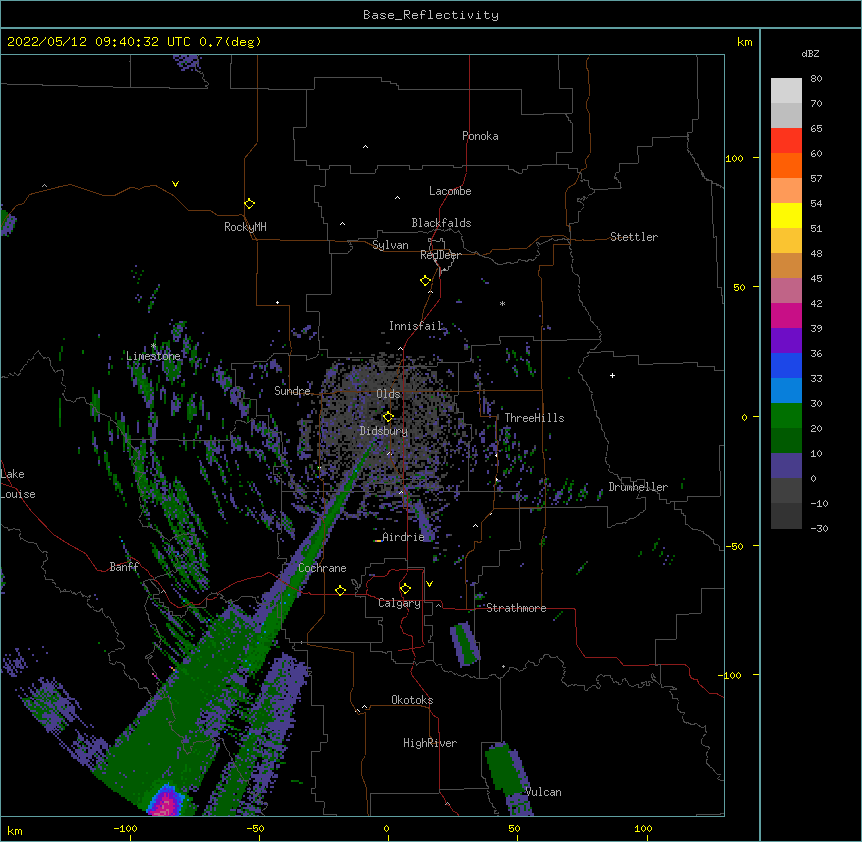
Task: Click the Airdrie city label
Action: 403,537
